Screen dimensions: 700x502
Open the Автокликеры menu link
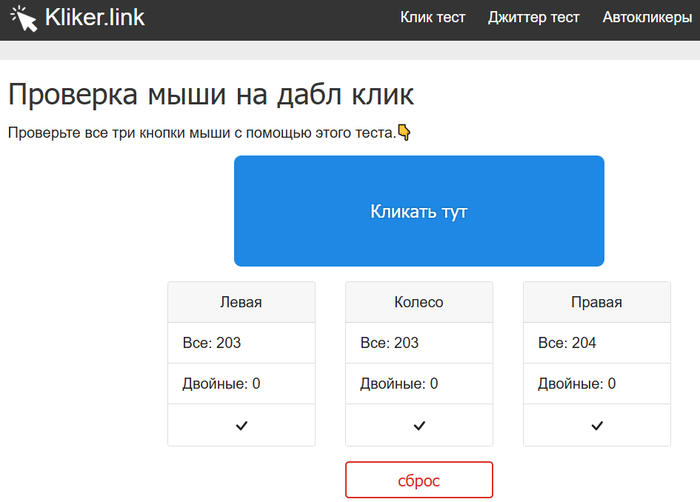point(647,17)
